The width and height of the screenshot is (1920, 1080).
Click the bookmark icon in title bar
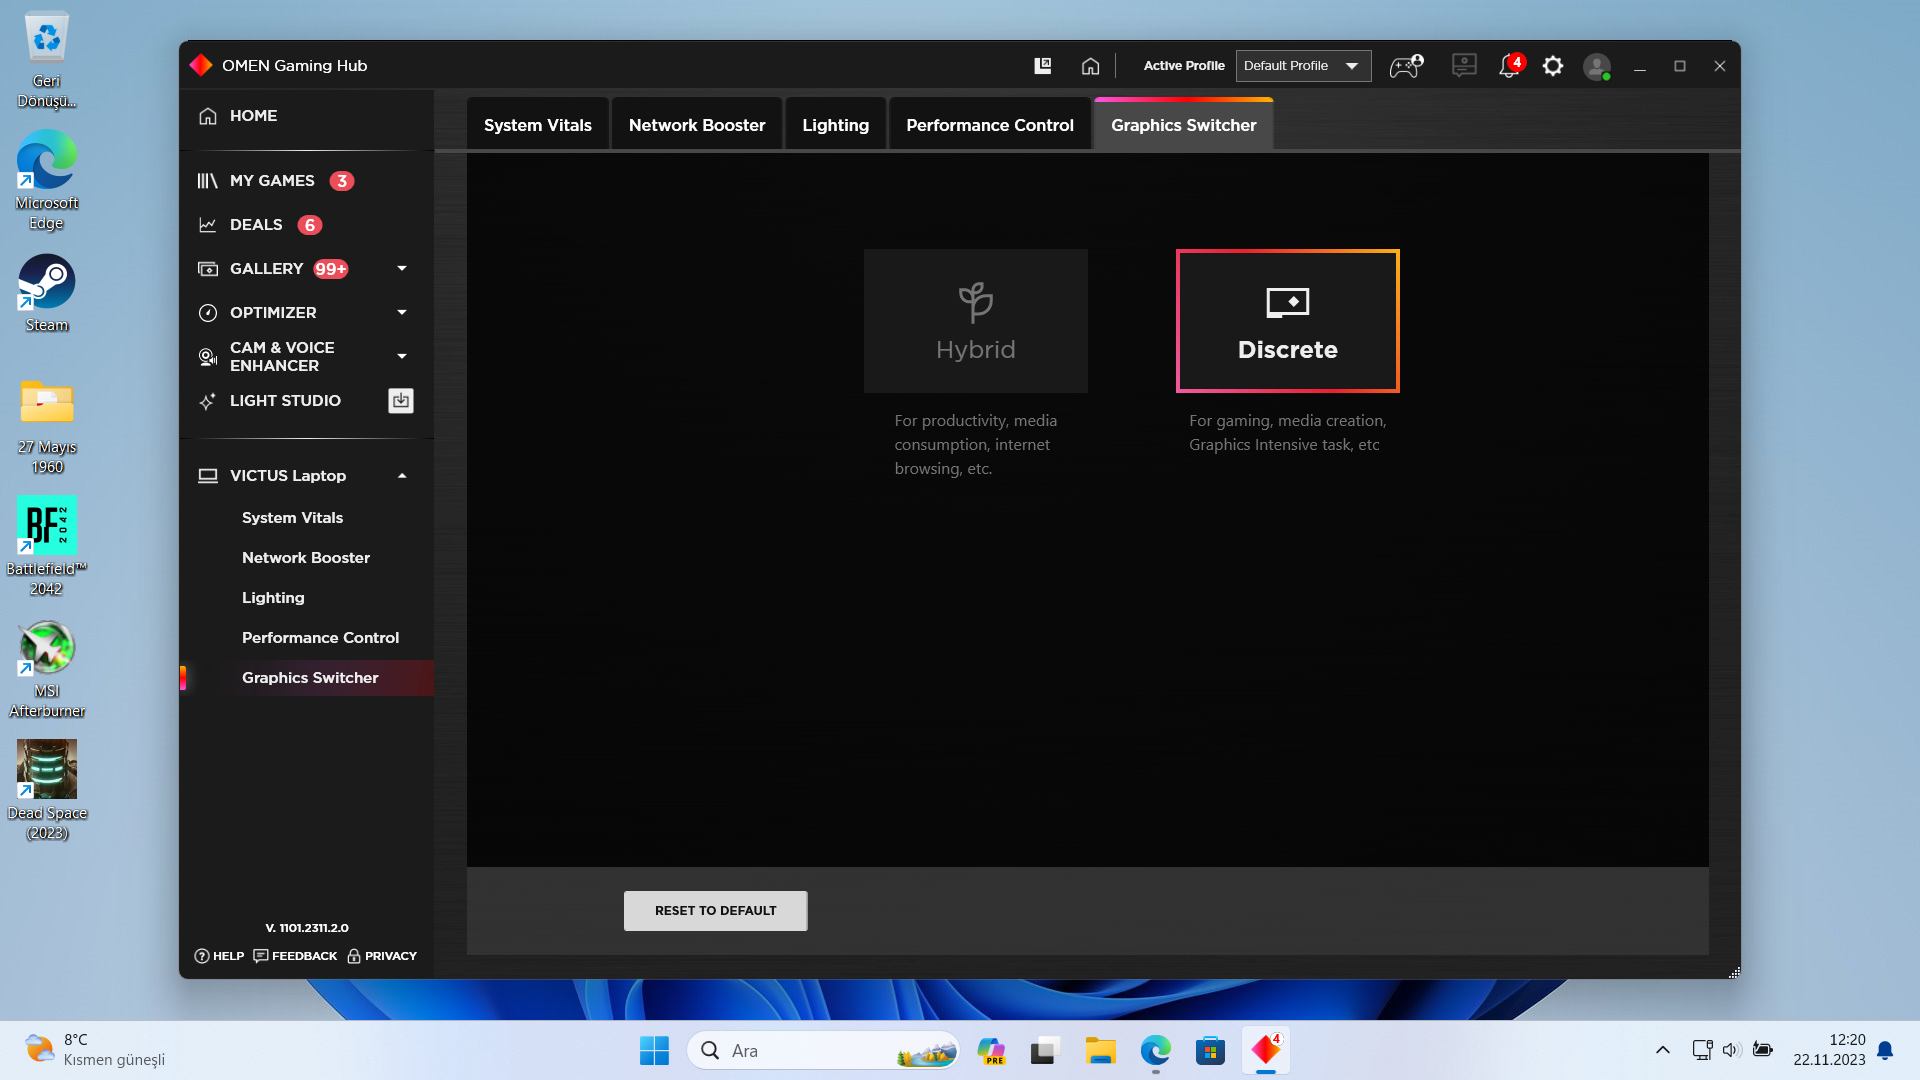[1042, 66]
